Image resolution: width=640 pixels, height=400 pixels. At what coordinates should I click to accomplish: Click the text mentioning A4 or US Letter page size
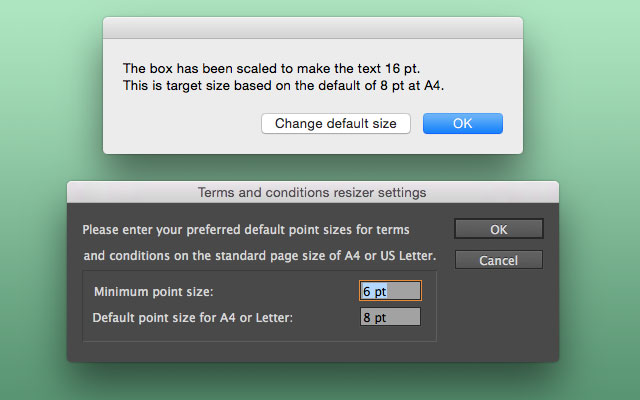point(260,256)
